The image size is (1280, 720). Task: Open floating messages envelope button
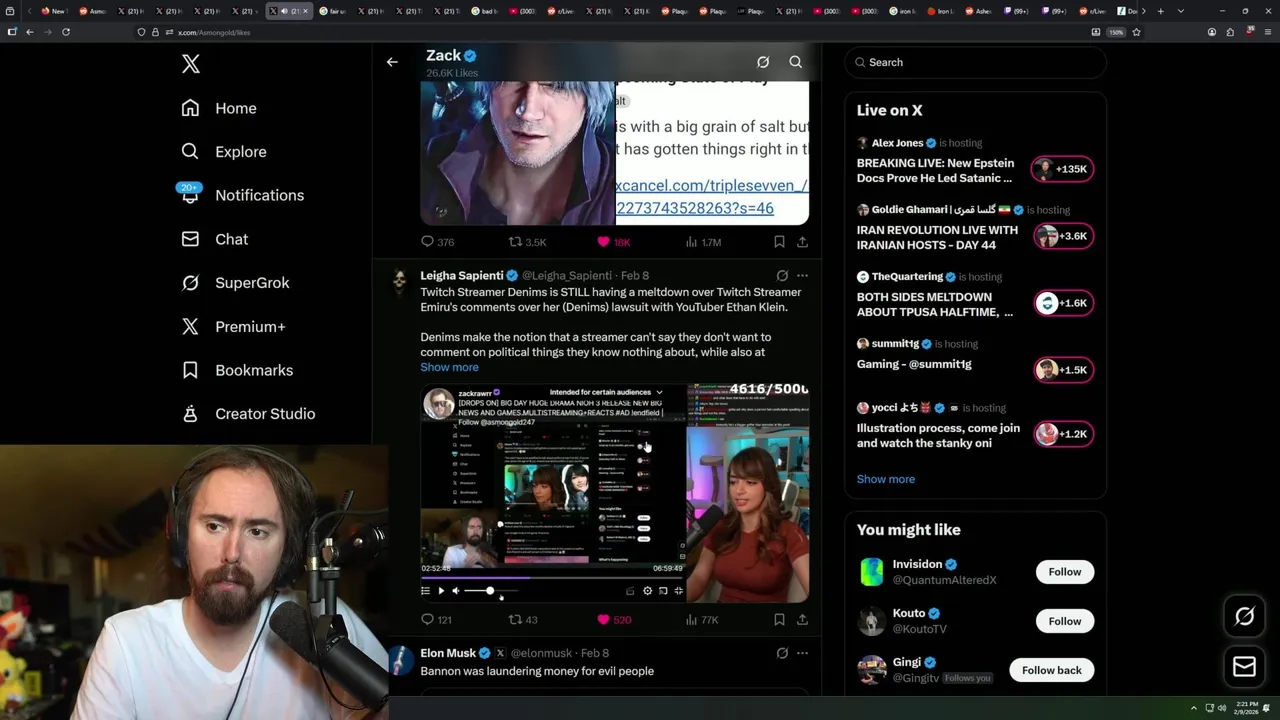[x=1244, y=666]
